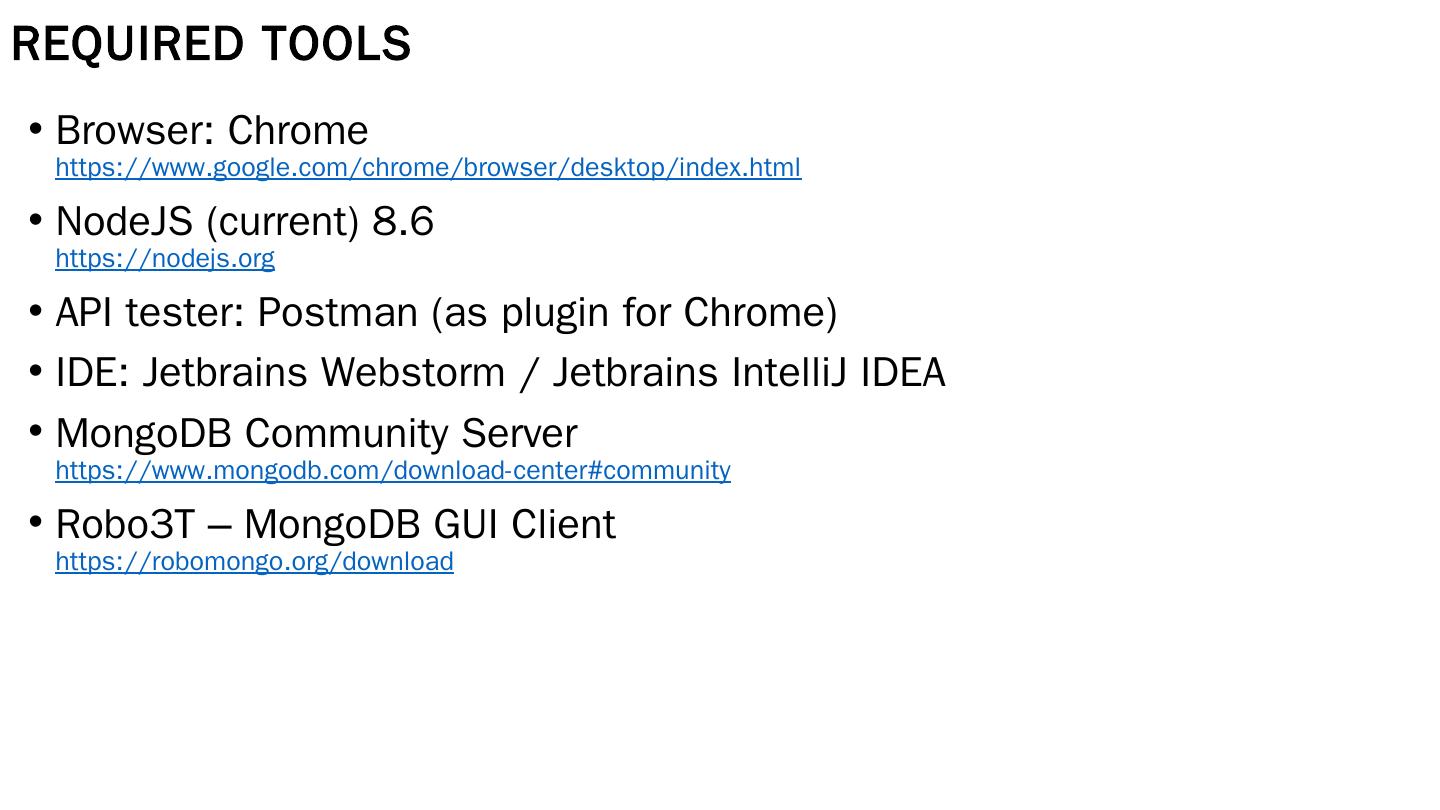This screenshot has height=810, width=1440.
Task: Click the bullet point before 'NodeJS'
Action: point(35,220)
